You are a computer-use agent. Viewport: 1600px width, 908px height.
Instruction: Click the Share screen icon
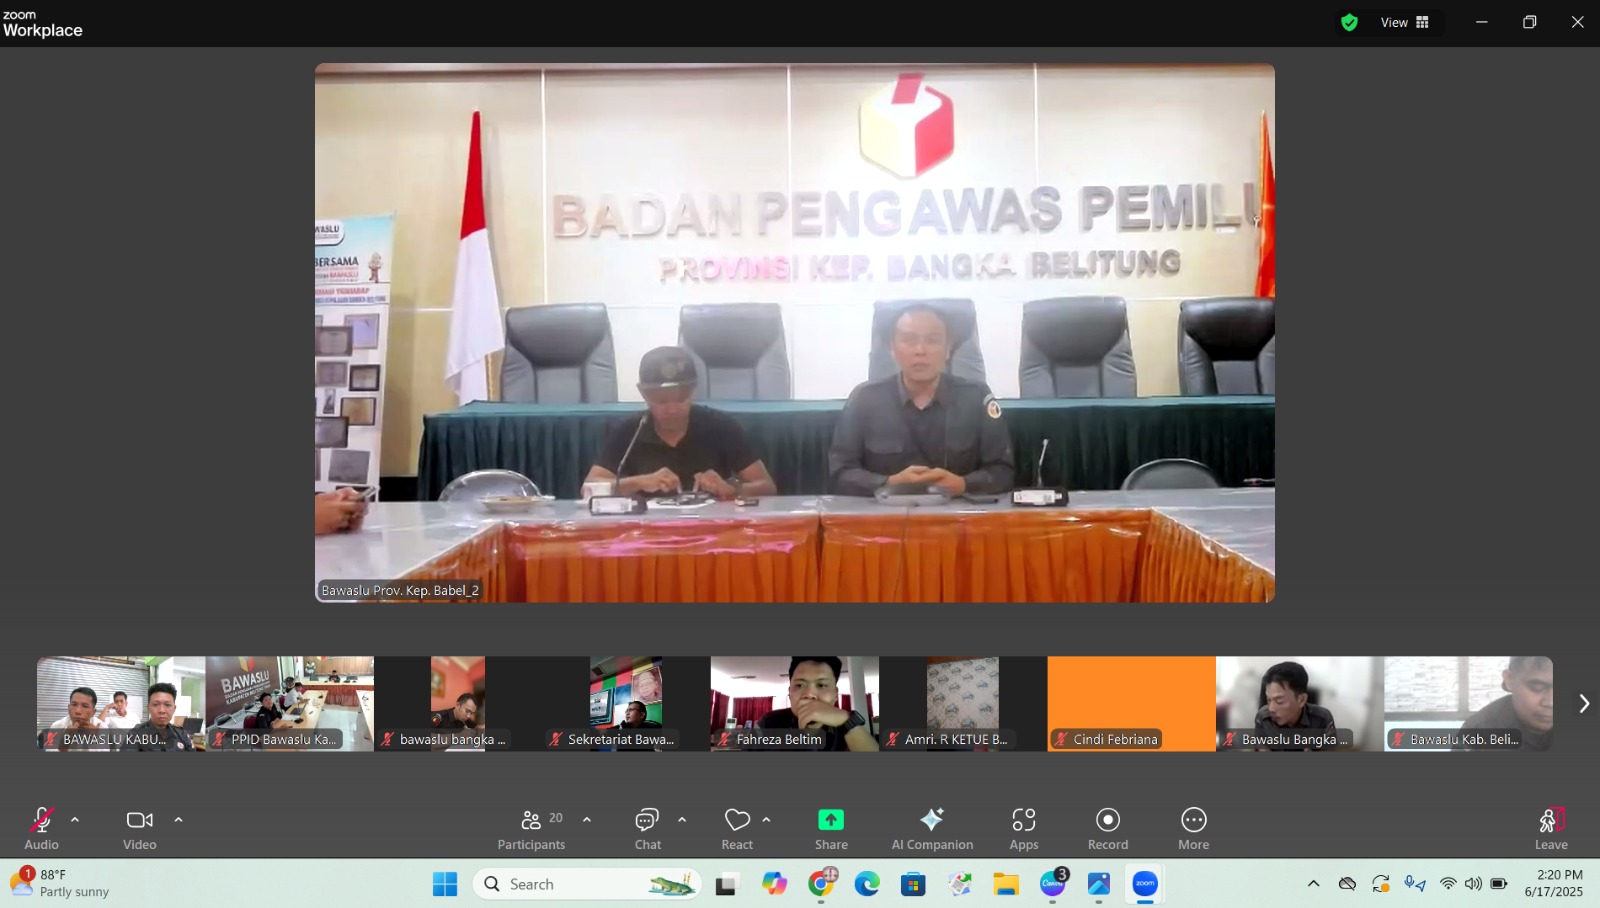coord(832,820)
